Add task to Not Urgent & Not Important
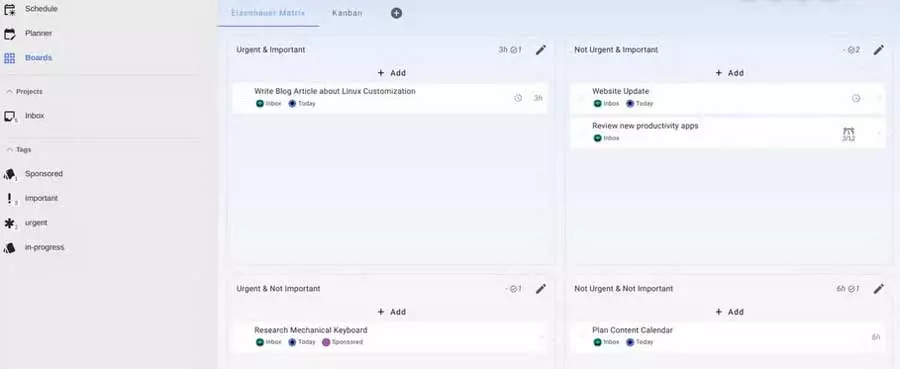Screen dimensions: 900x369 730,312
